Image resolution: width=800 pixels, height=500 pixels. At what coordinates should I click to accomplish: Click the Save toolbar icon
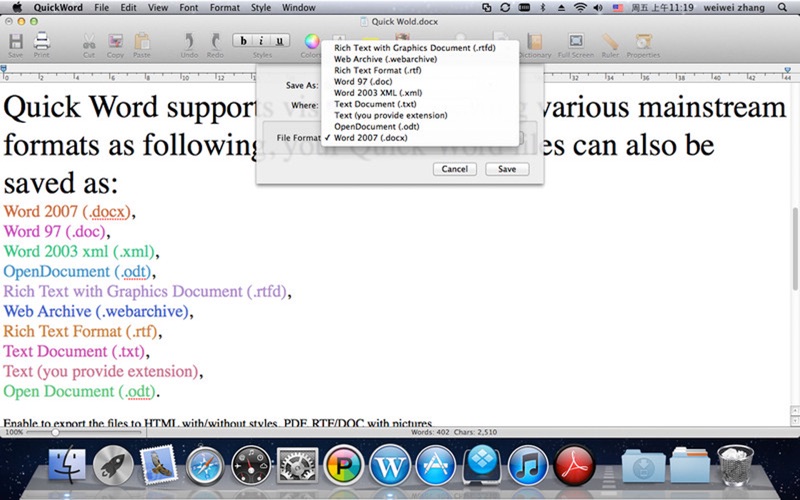coord(16,42)
